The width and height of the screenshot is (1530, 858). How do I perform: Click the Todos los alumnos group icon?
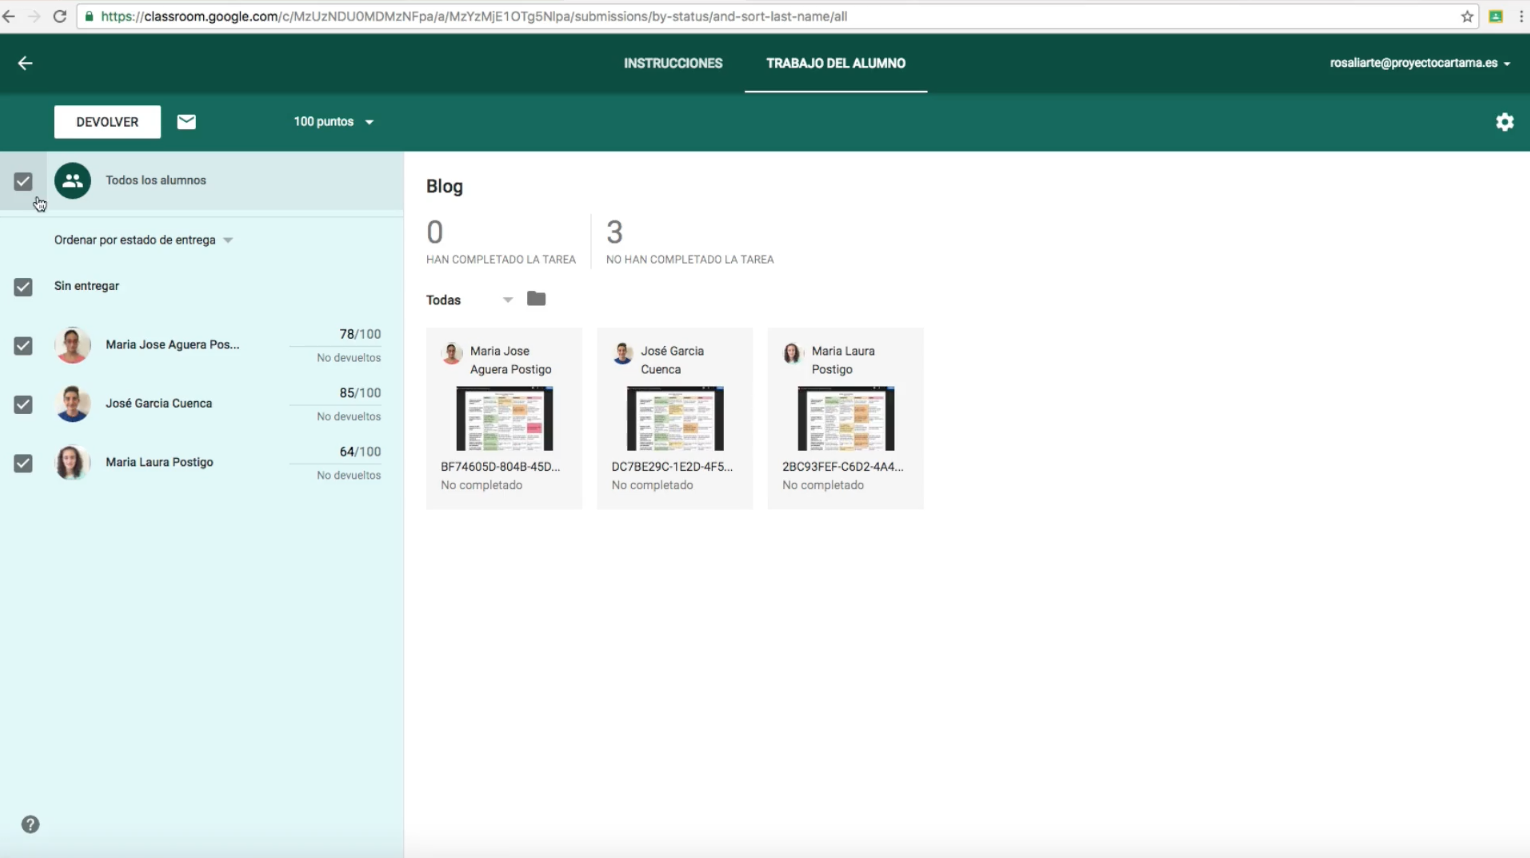72,181
